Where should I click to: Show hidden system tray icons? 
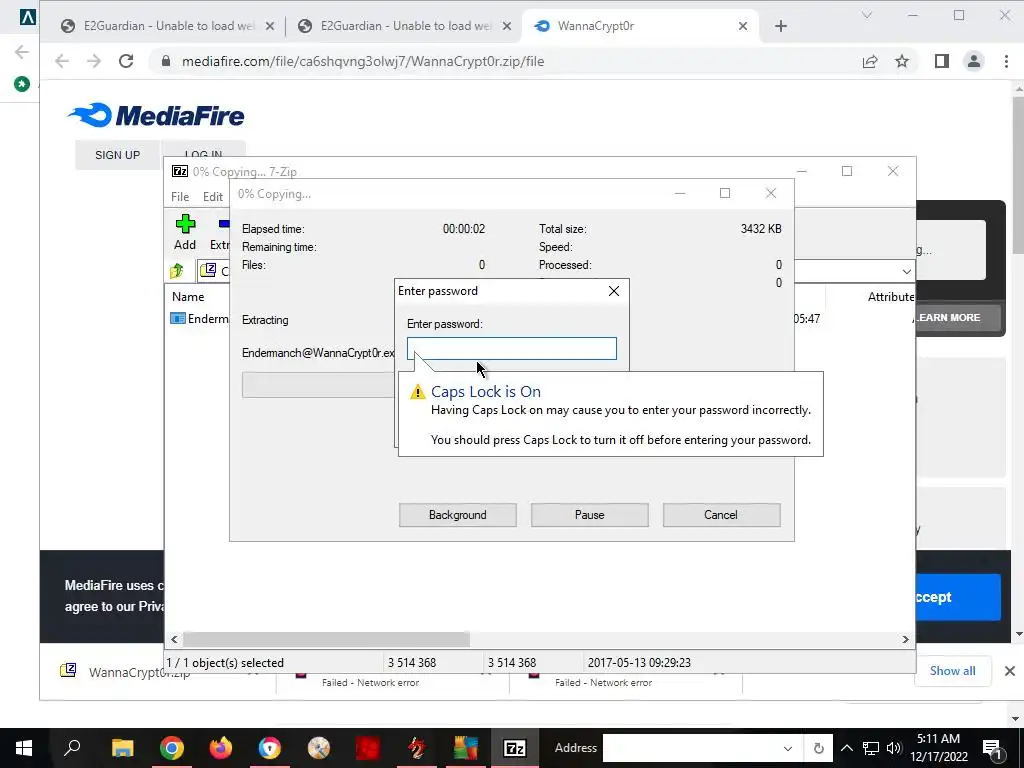(846, 748)
